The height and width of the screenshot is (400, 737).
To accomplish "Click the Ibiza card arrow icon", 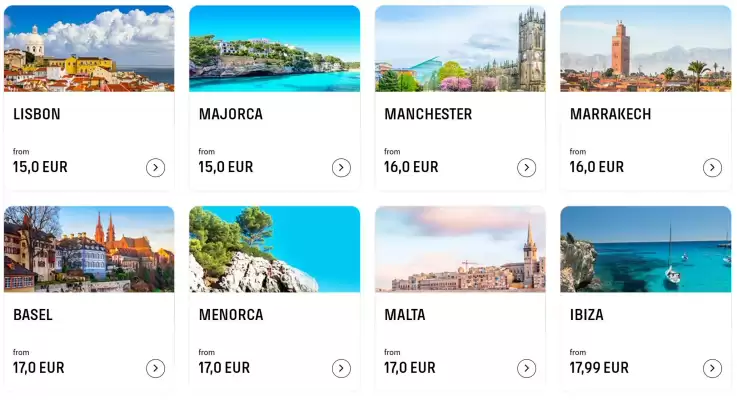I will point(712,369).
